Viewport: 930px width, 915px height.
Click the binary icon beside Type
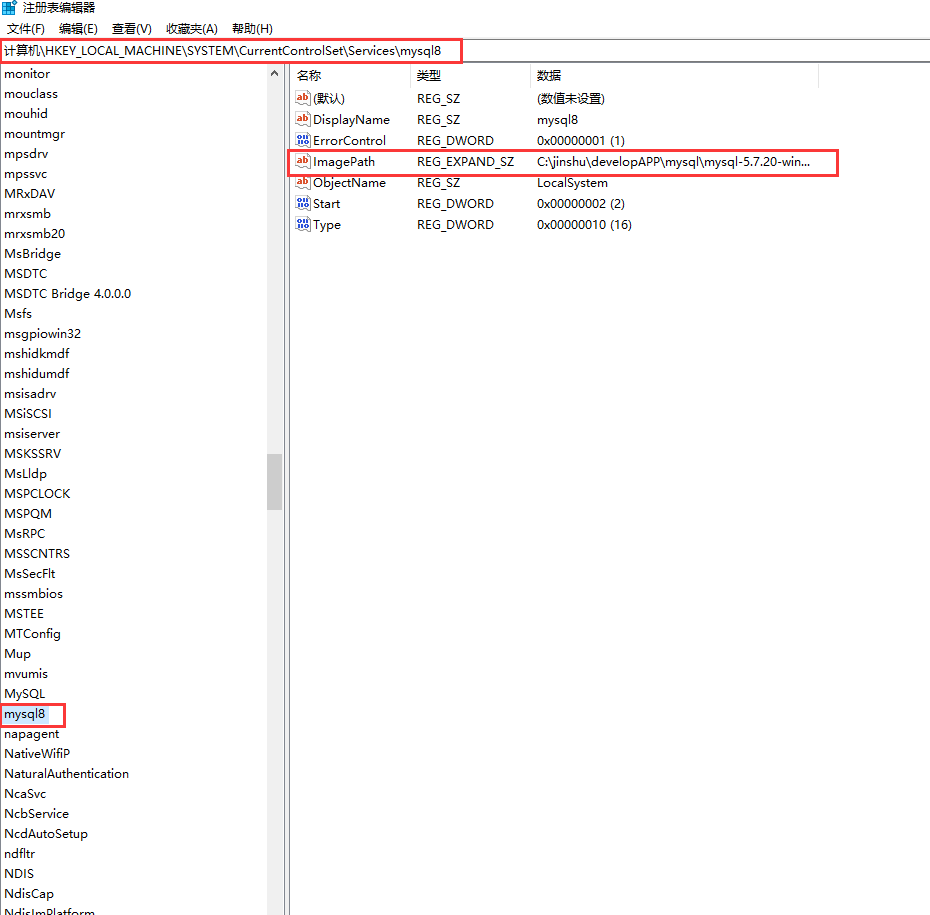pyautogui.click(x=303, y=224)
